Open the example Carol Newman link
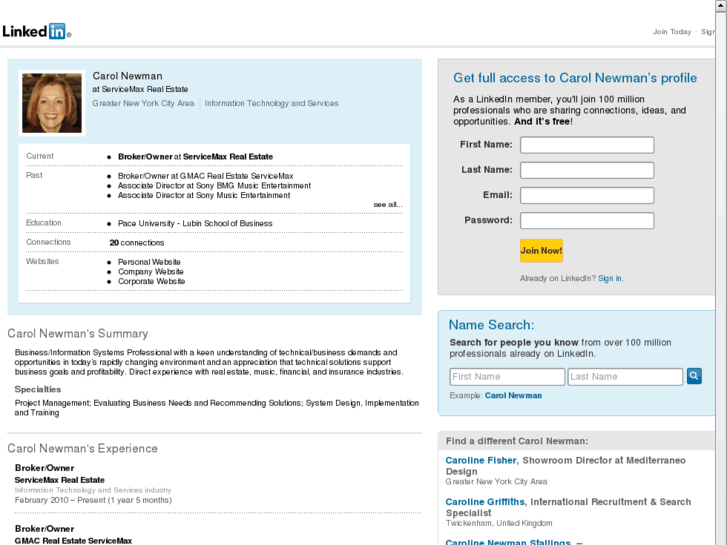 (513, 396)
